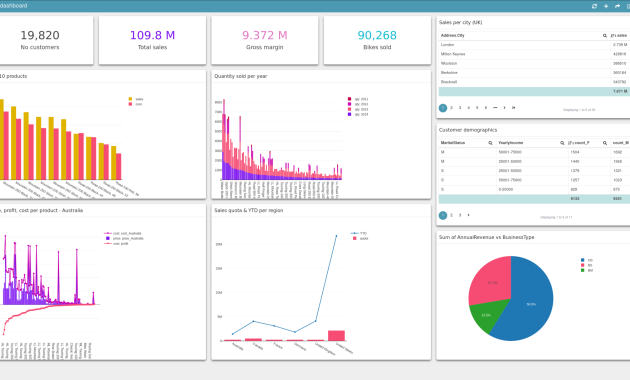The image size is (630, 380).
Task: Search the YearlyIncome column via magnifier icon
Action: pos(562,143)
